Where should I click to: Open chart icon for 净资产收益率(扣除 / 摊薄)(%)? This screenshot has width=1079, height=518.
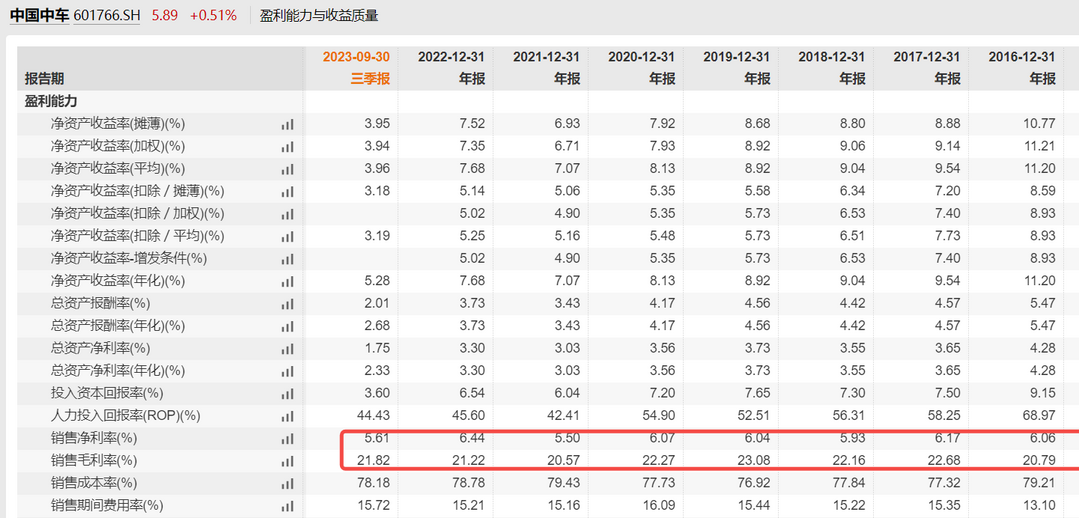[287, 191]
